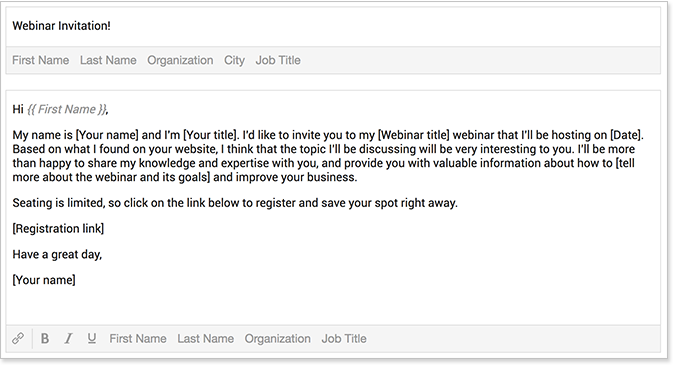
Task: Add First Name tag from body toolbar
Action: 138,338
